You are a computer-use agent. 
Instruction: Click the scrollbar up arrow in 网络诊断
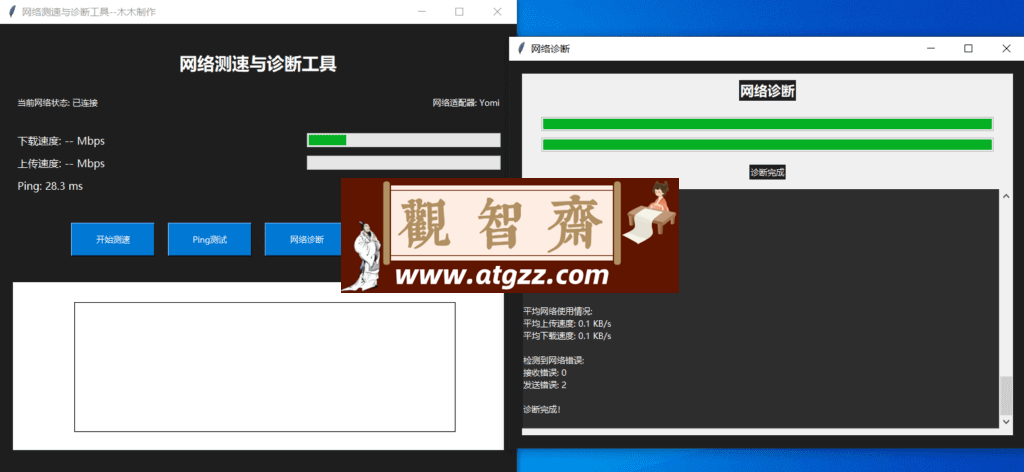click(1006, 195)
